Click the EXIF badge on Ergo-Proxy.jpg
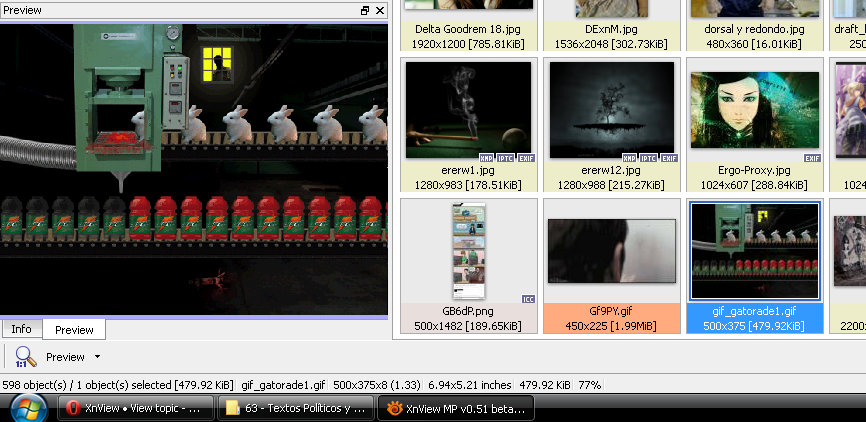 coord(812,158)
